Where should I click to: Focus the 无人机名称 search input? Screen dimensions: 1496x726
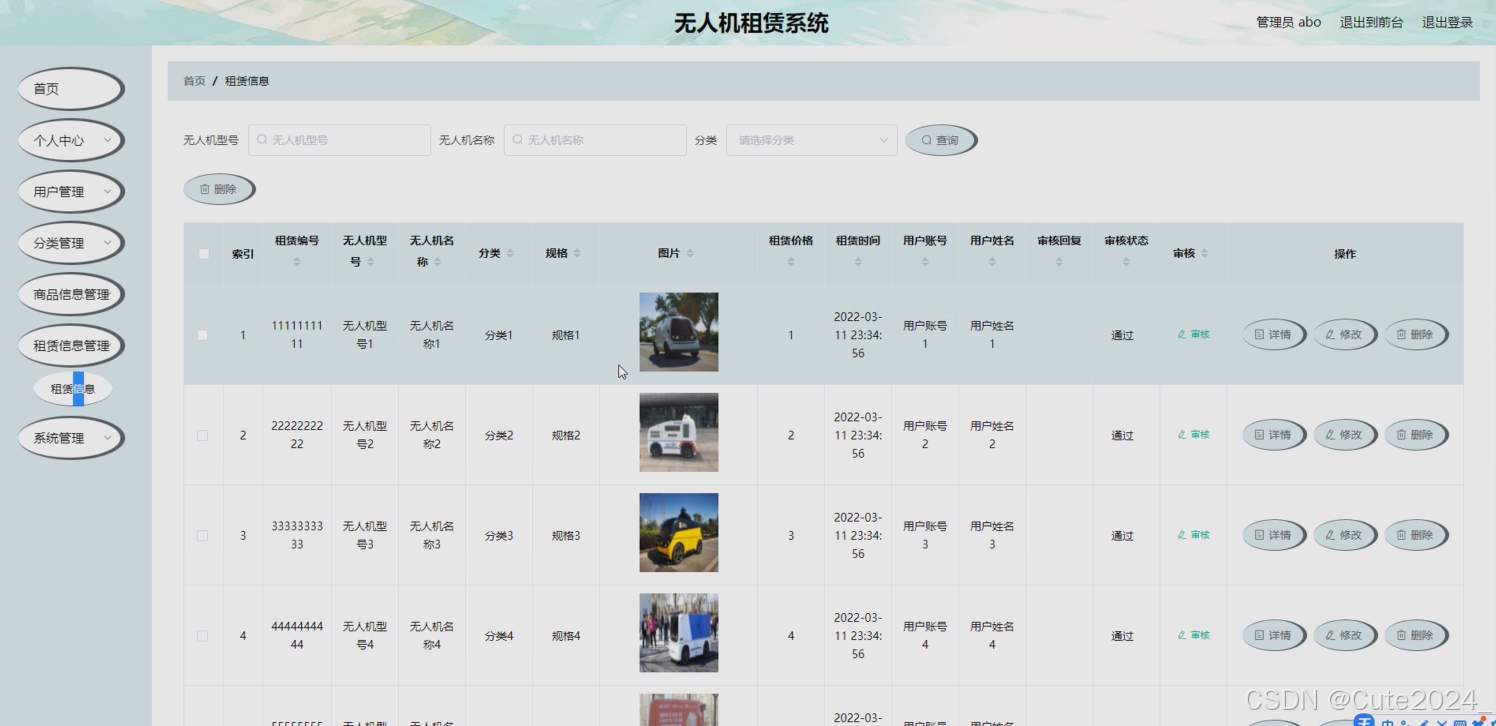595,140
